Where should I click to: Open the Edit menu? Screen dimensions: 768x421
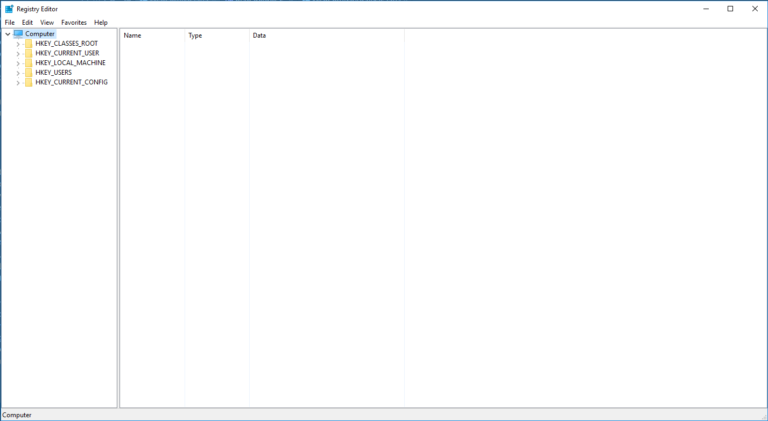(x=27, y=22)
